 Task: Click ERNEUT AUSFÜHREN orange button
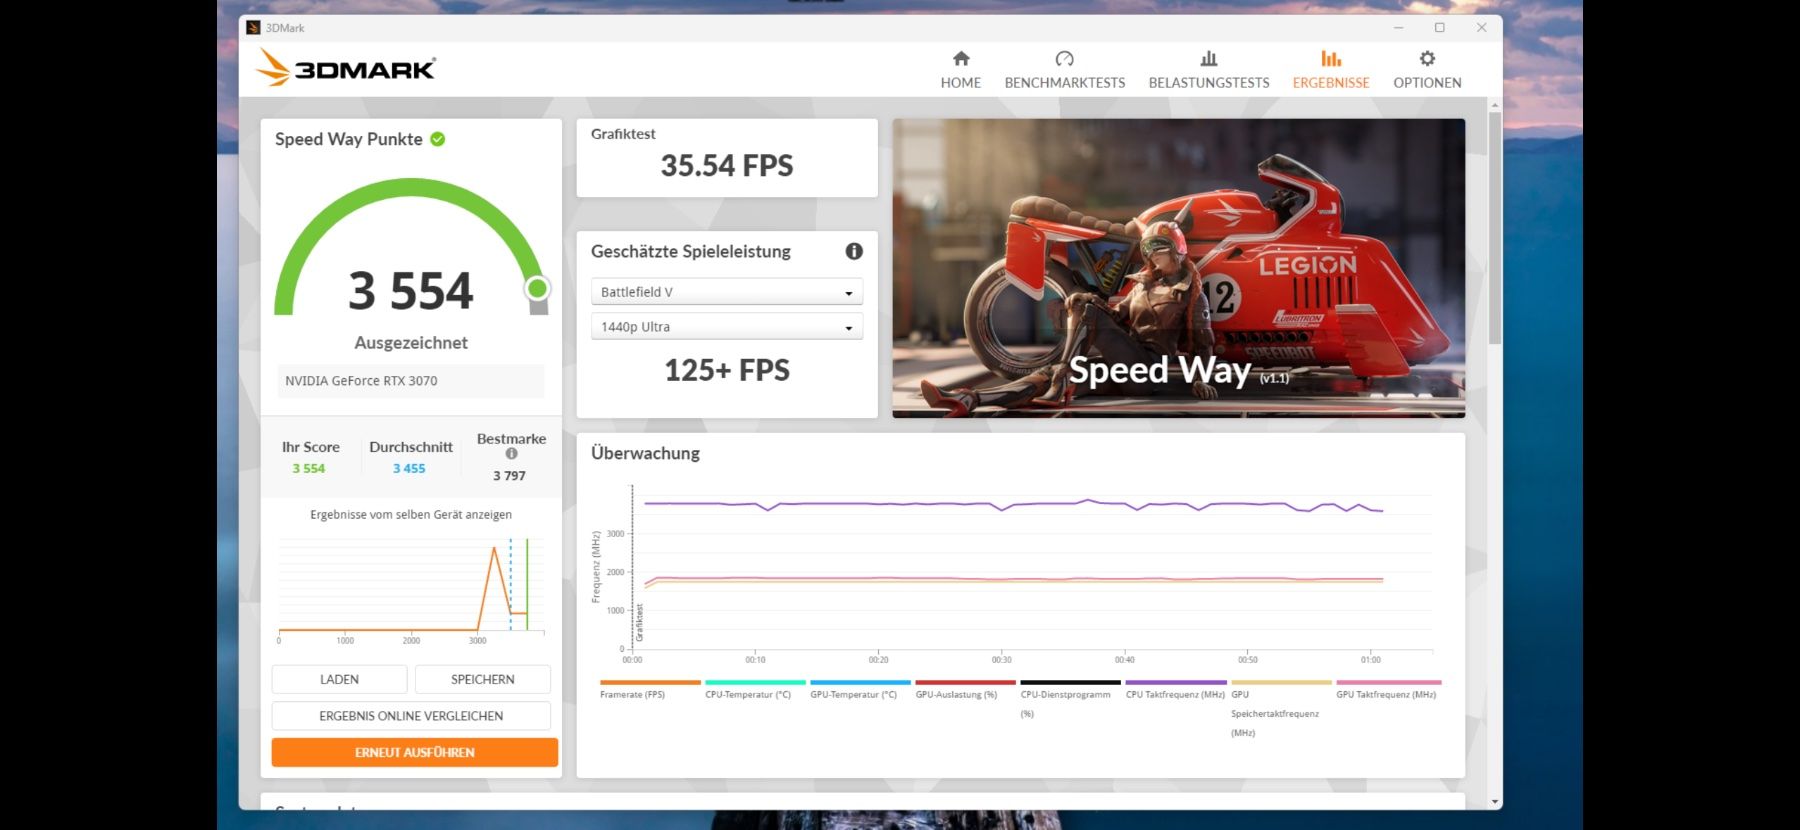414,752
